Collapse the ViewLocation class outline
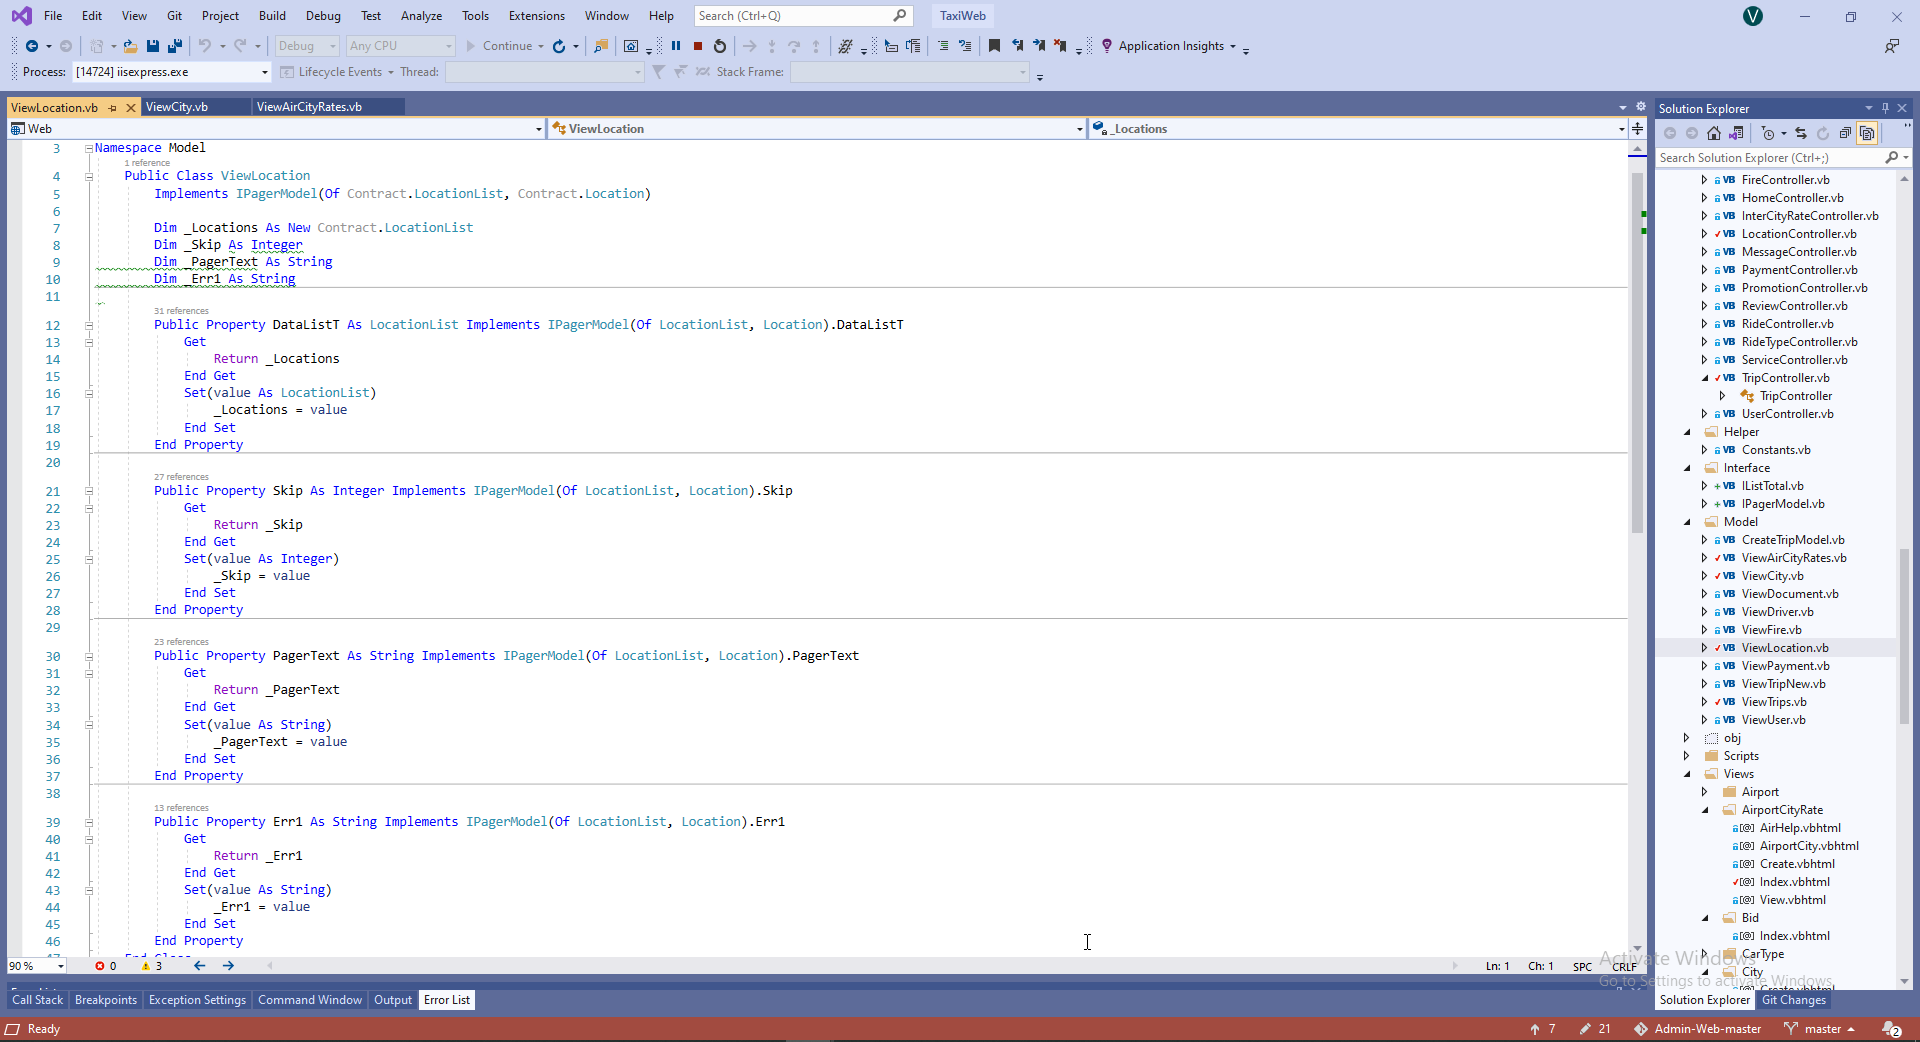Viewport: 1920px width, 1042px height. [x=89, y=176]
